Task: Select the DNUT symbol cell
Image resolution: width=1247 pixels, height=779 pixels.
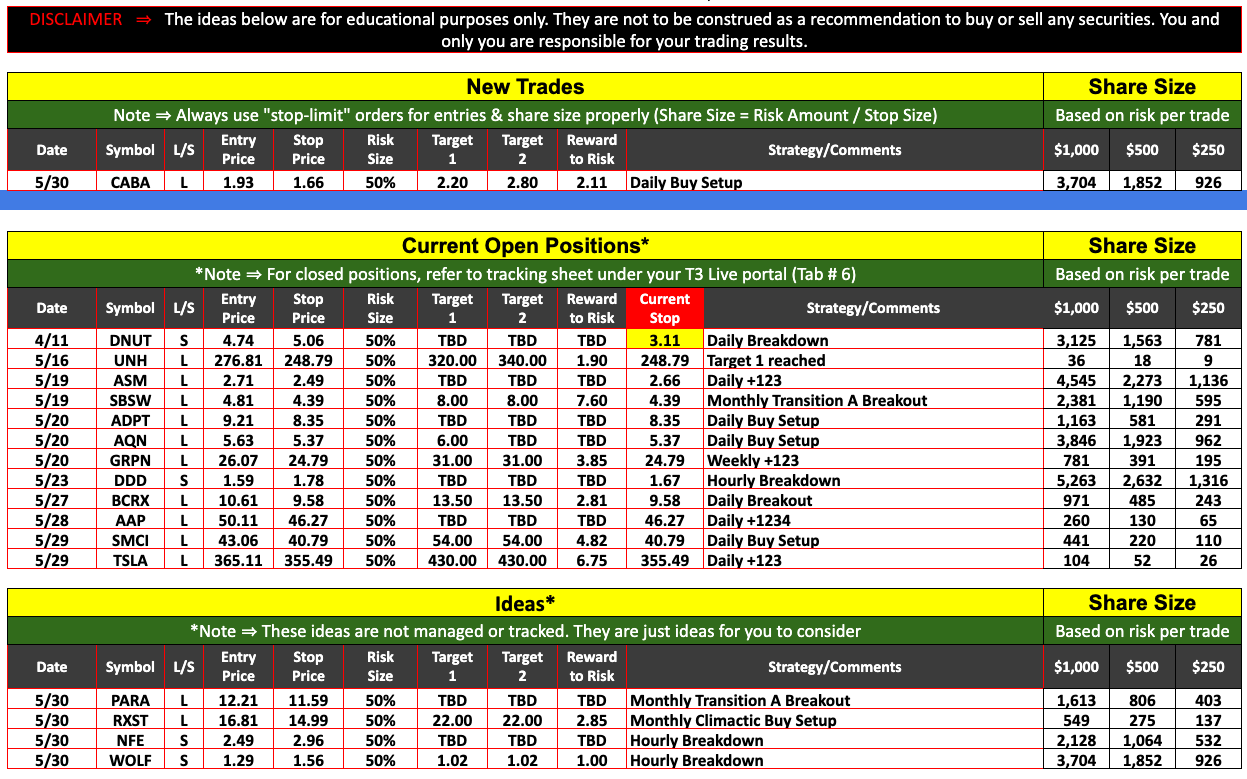Action: point(130,341)
